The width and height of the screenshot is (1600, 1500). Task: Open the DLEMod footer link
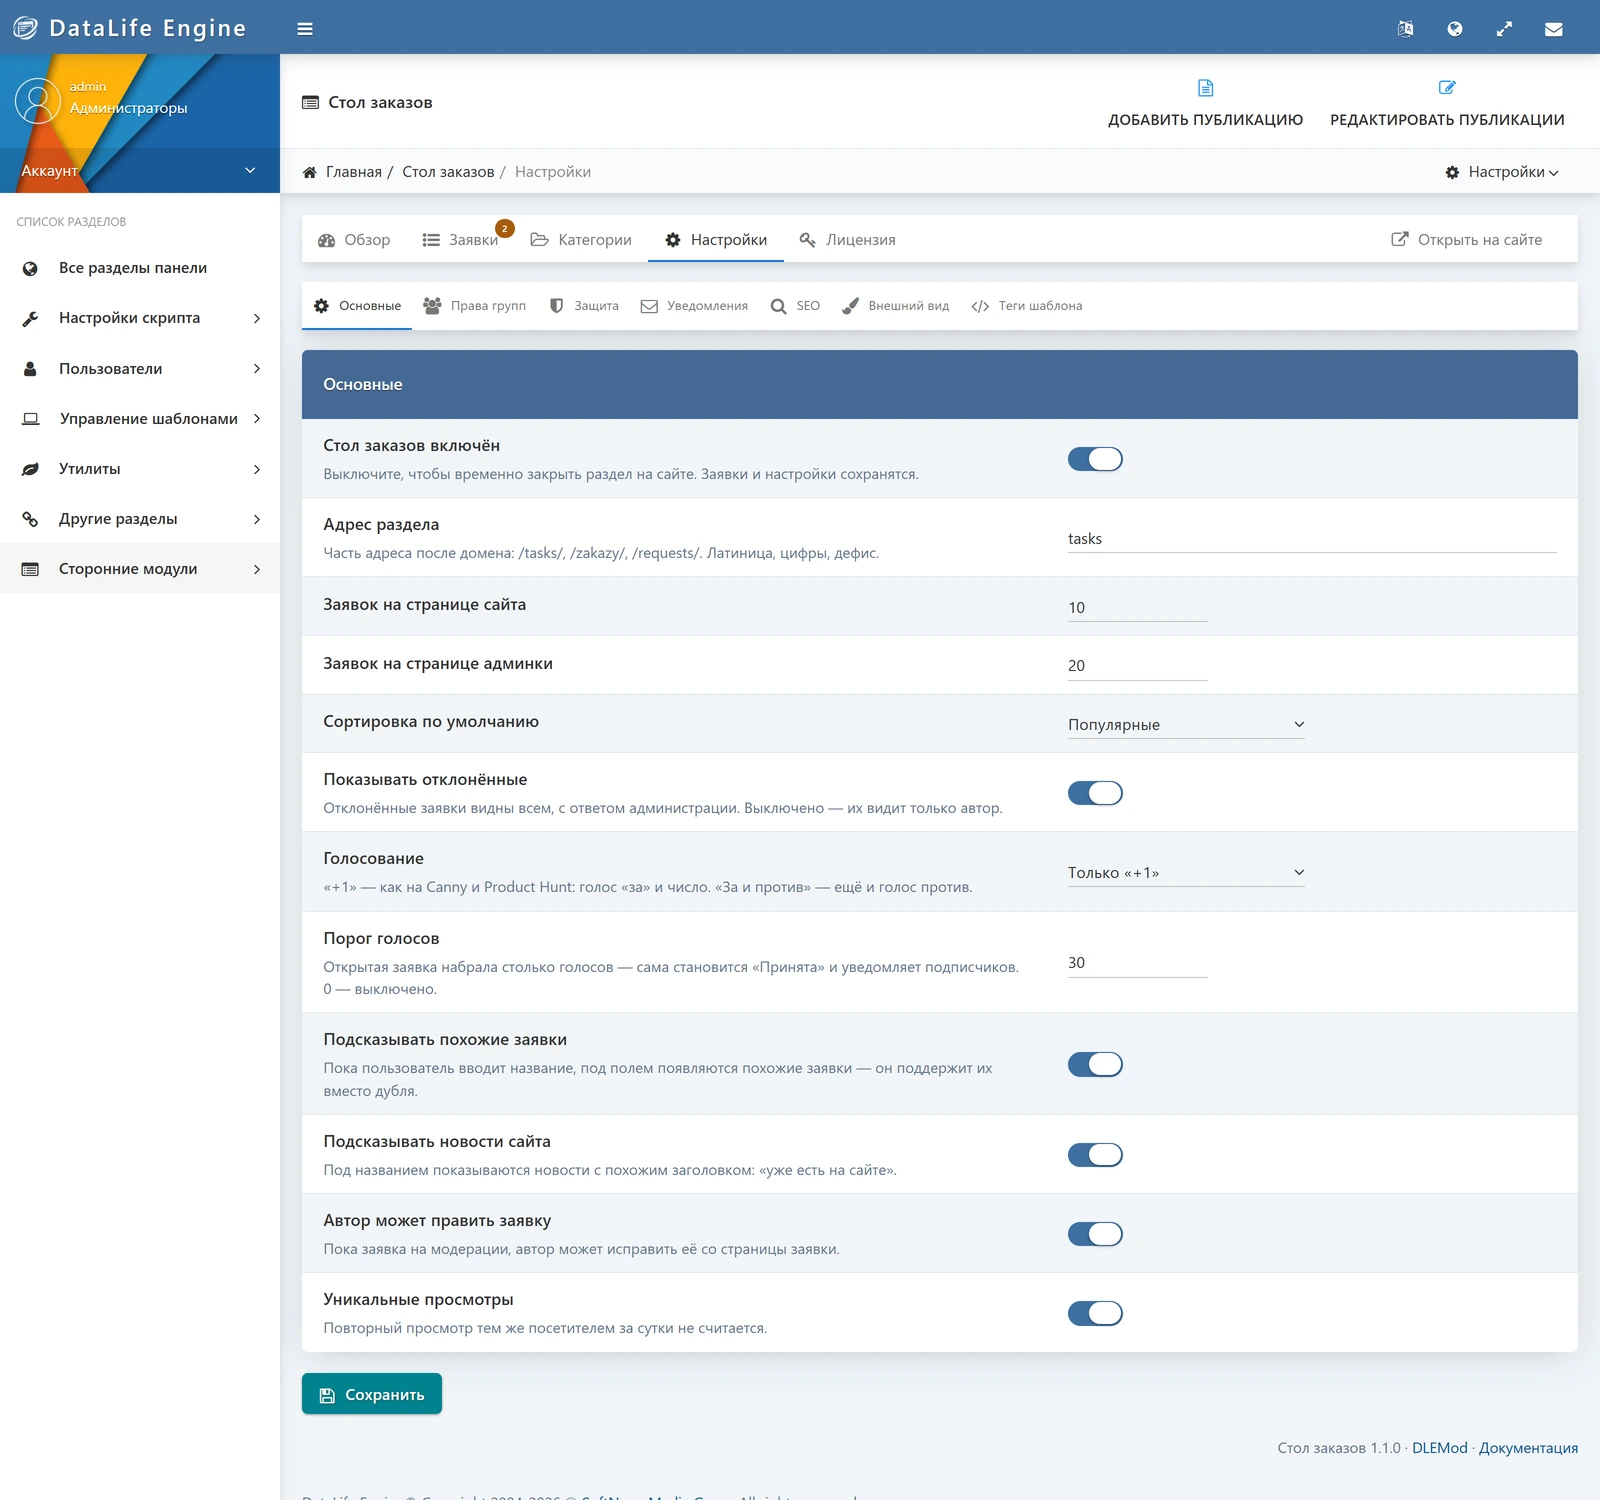point(1439,1448)
